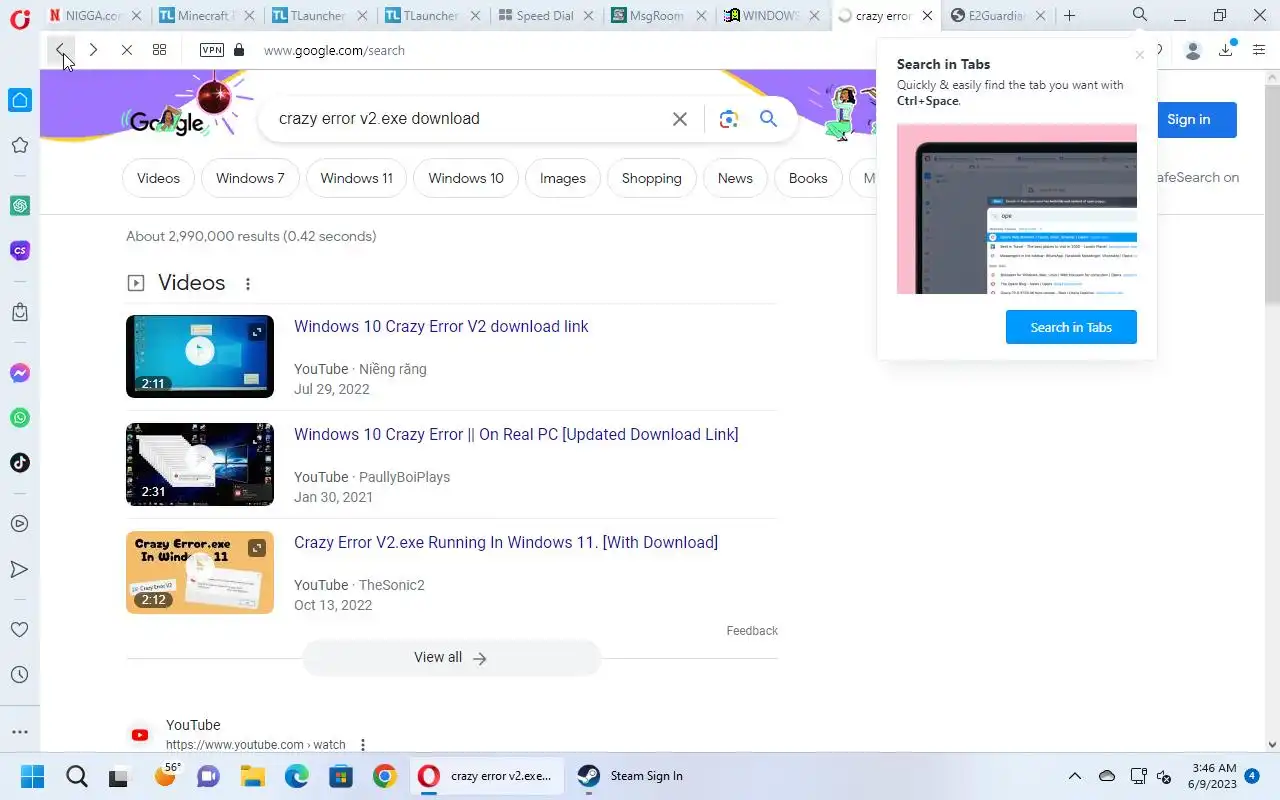Select the Shopping filter chip
1280x800 pixels.
point(651,178)
